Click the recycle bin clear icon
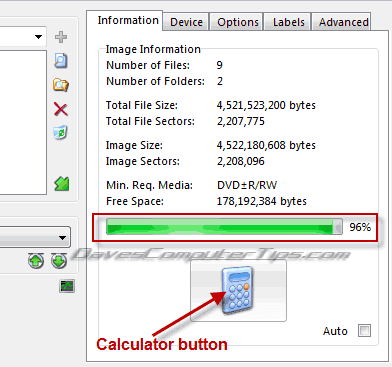Image resolution: width=392 pixels, height=367 pixels. [60, 133]
